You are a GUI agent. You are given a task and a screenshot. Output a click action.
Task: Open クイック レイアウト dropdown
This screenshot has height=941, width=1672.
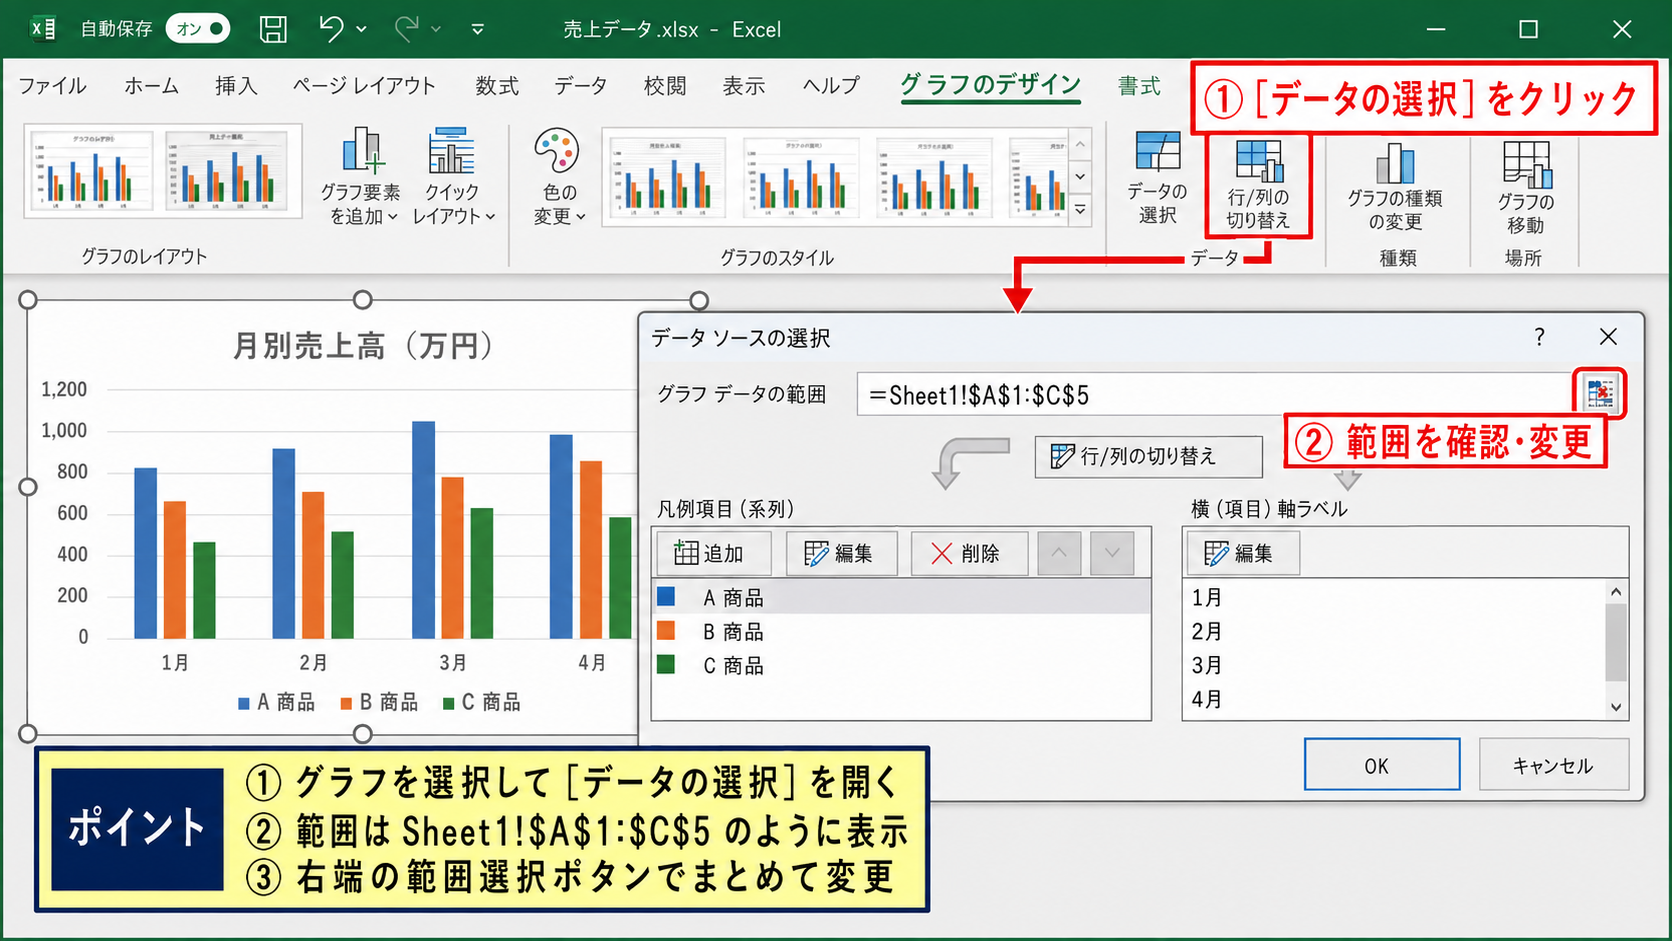[x=453, y=176]
